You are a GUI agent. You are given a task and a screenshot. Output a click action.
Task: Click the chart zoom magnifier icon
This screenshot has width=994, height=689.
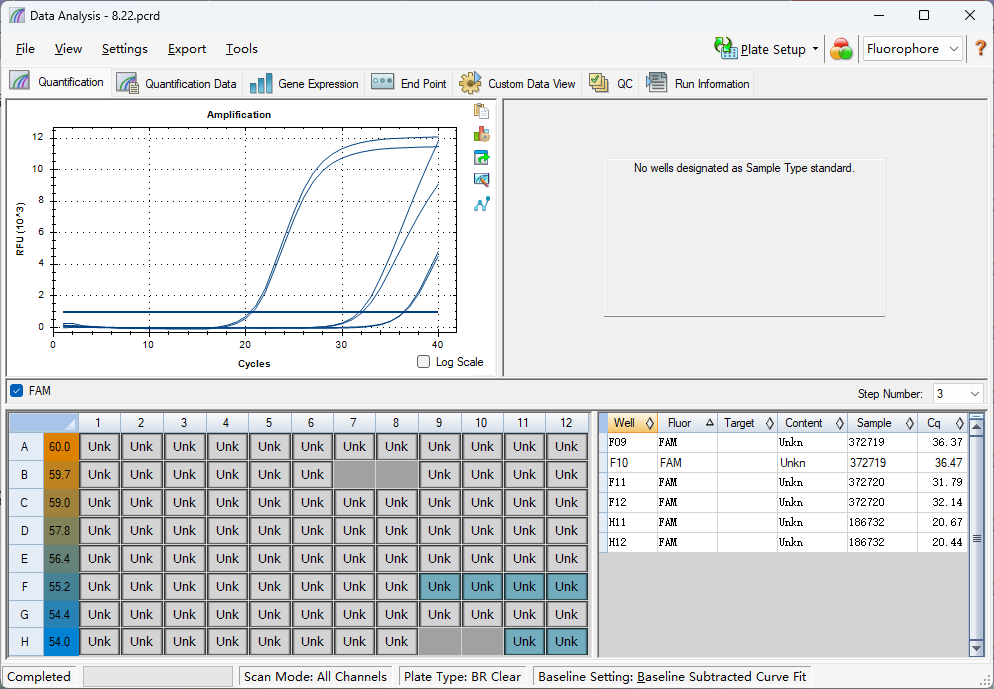481,180
